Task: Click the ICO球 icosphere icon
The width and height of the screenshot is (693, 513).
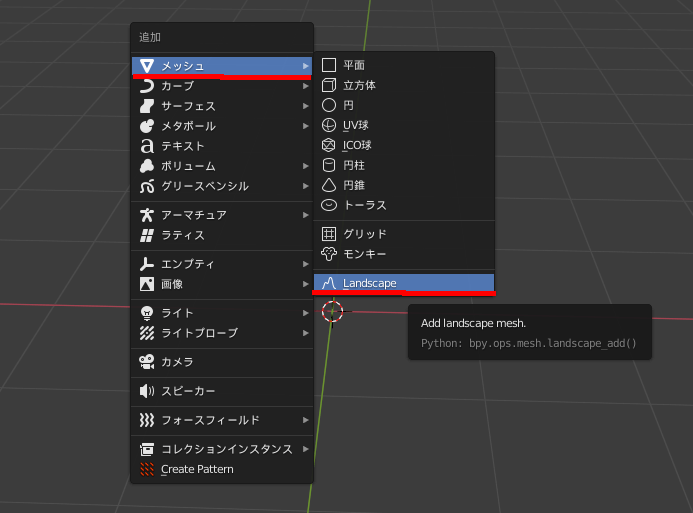Action: (x=329, y=145)
